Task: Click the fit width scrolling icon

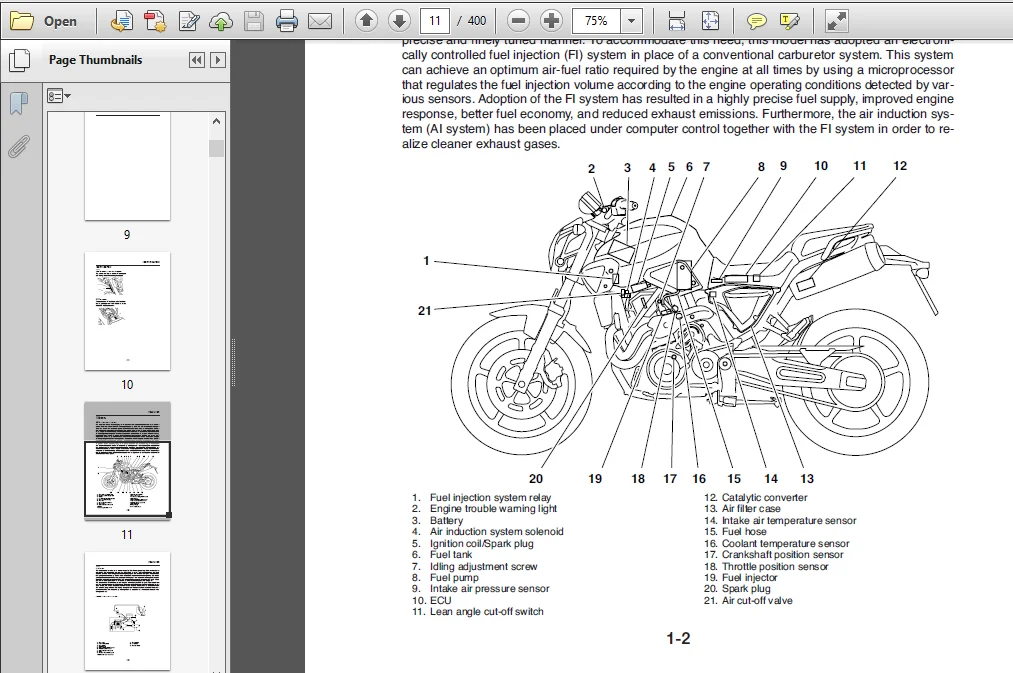Action: [x=676, y=21]
